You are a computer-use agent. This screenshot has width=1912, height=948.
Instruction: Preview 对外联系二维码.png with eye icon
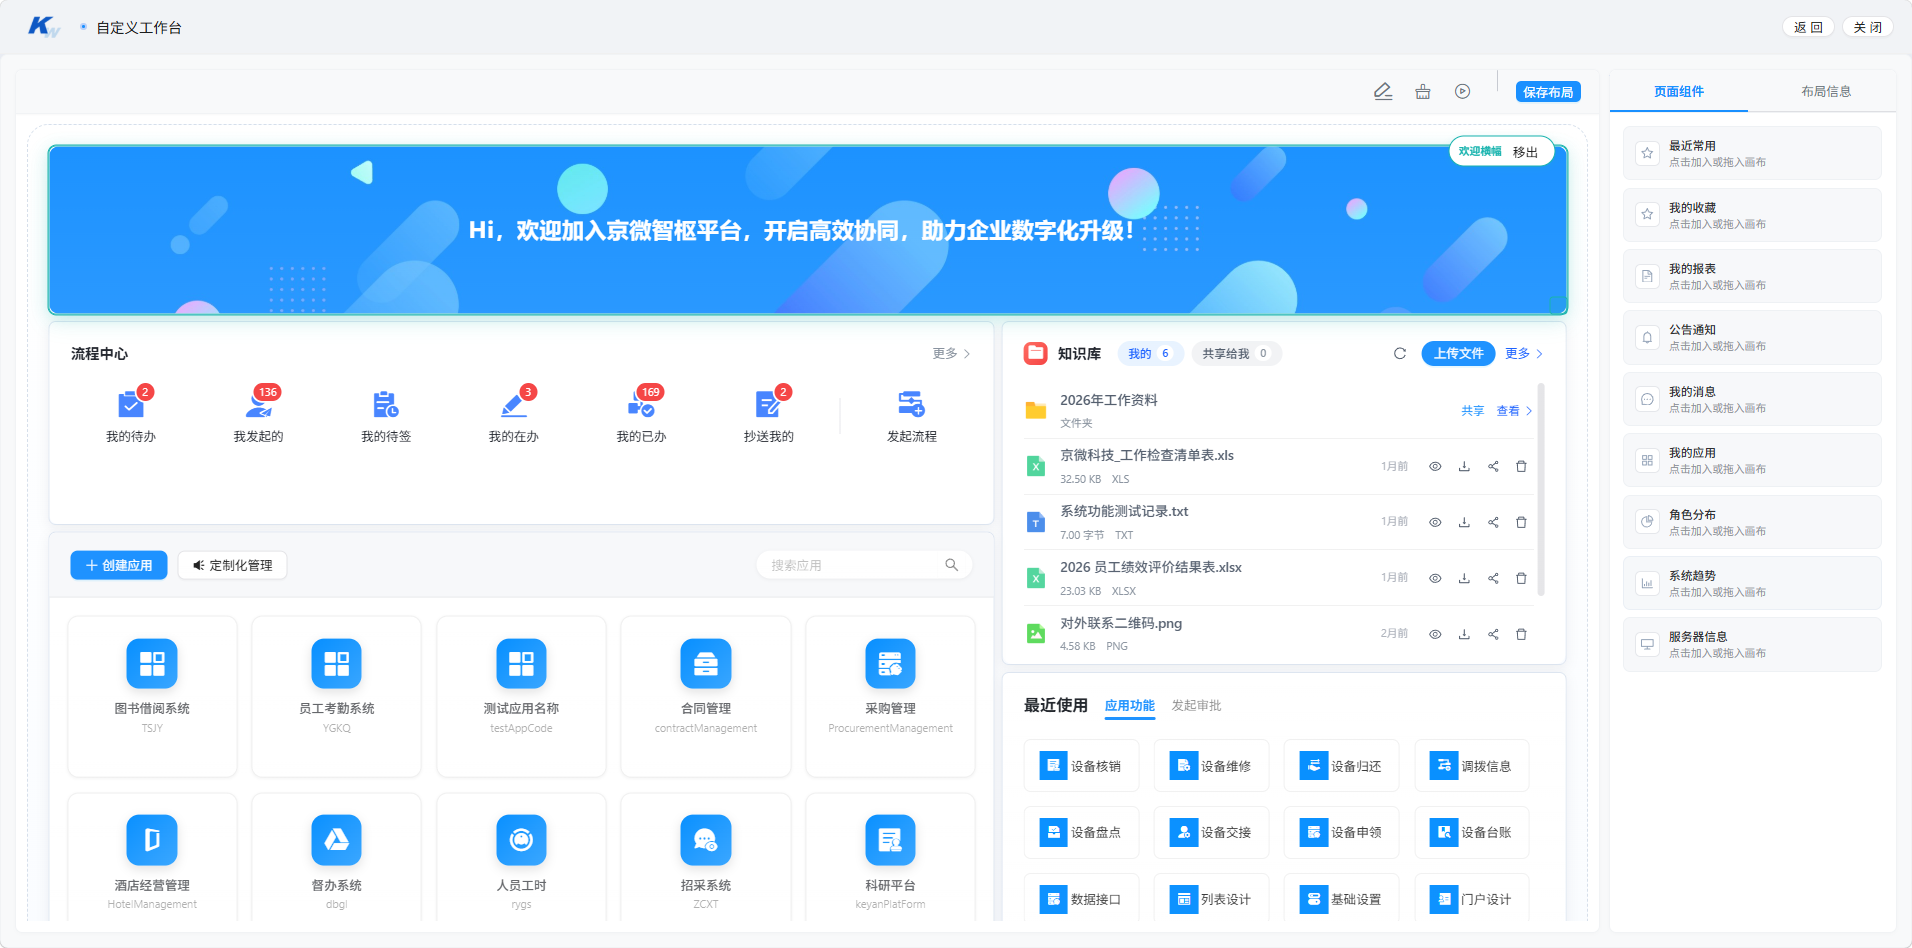1435,634
